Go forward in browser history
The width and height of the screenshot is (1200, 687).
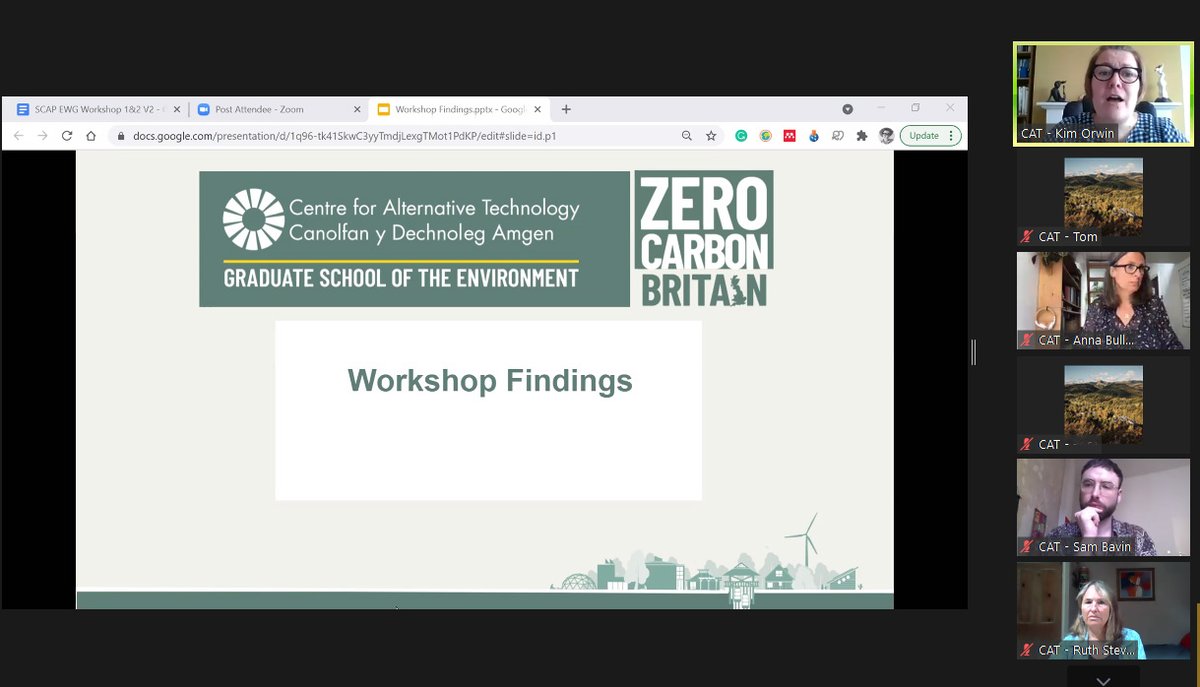pos(42,136)
